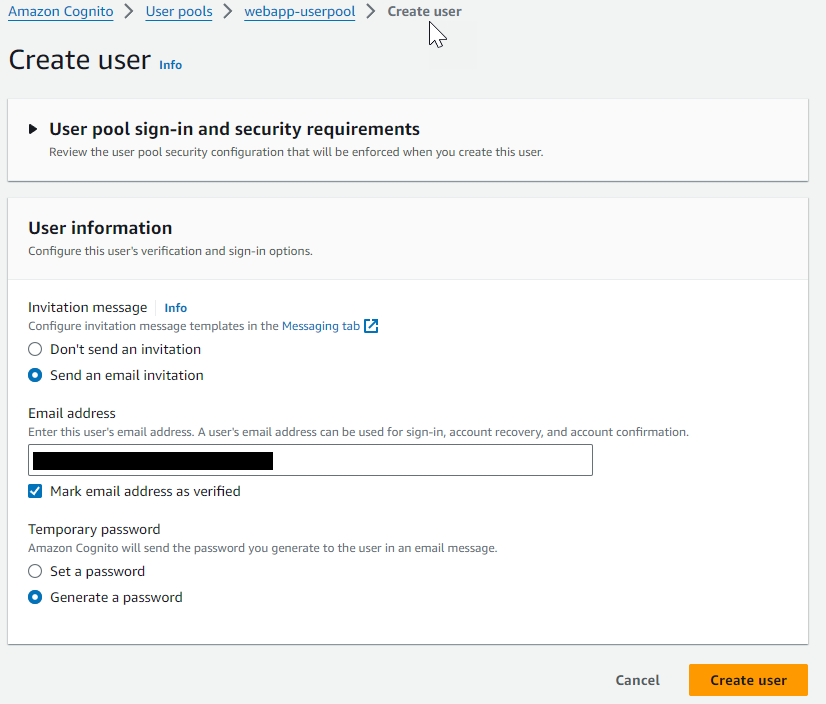Expand "User pool sign-in and security requirements" heading
Screen dimensions: 826x704
point(234,129)
